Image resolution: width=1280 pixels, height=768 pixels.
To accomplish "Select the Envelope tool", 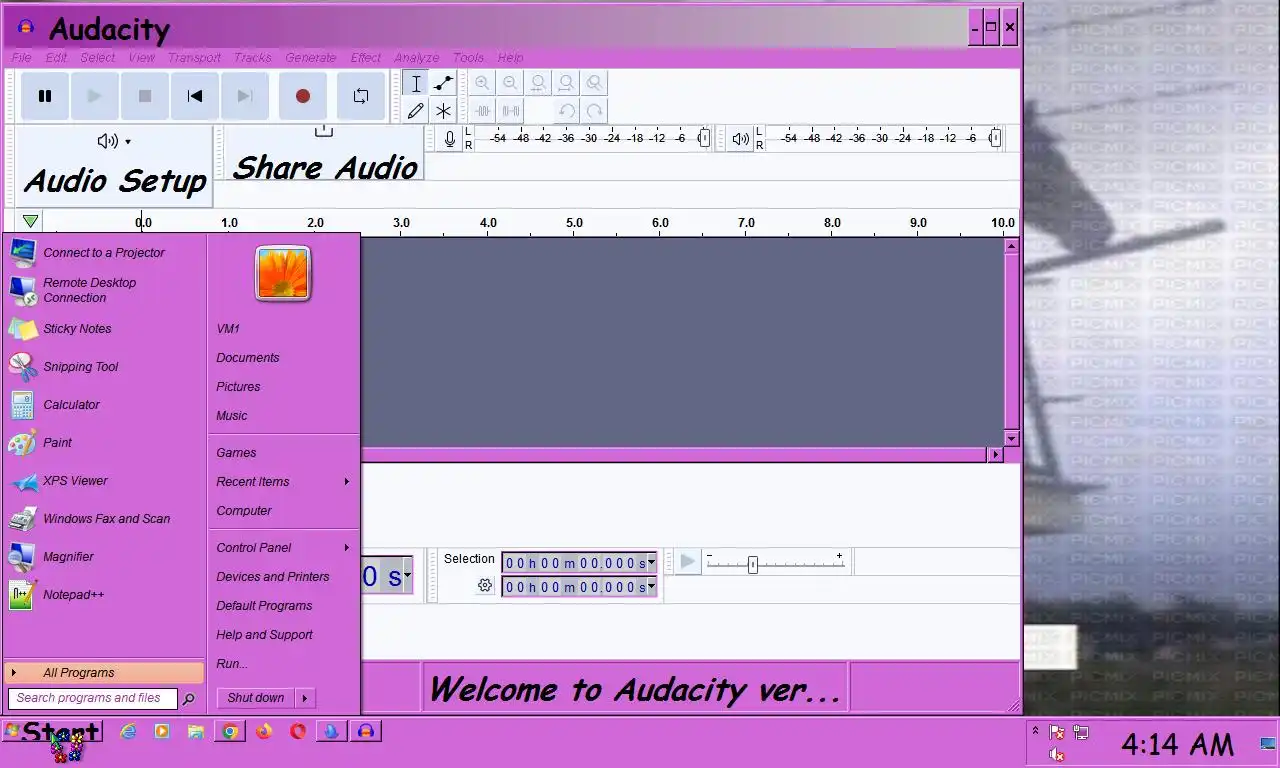I will click(x=443, y=84).
